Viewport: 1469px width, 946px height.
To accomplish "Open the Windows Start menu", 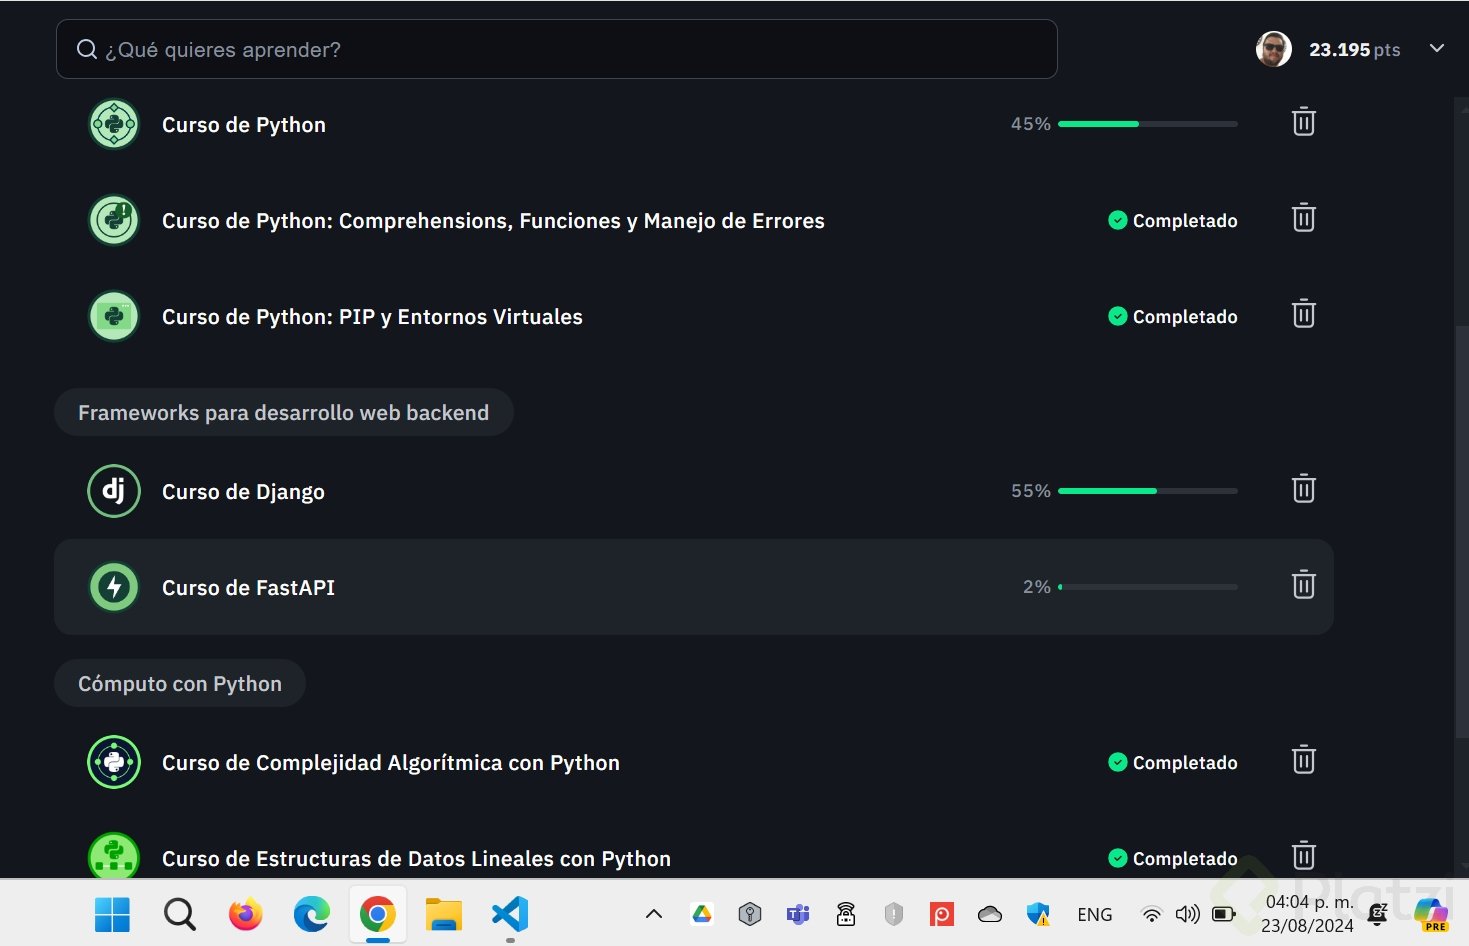I will [x=112, y=914].
